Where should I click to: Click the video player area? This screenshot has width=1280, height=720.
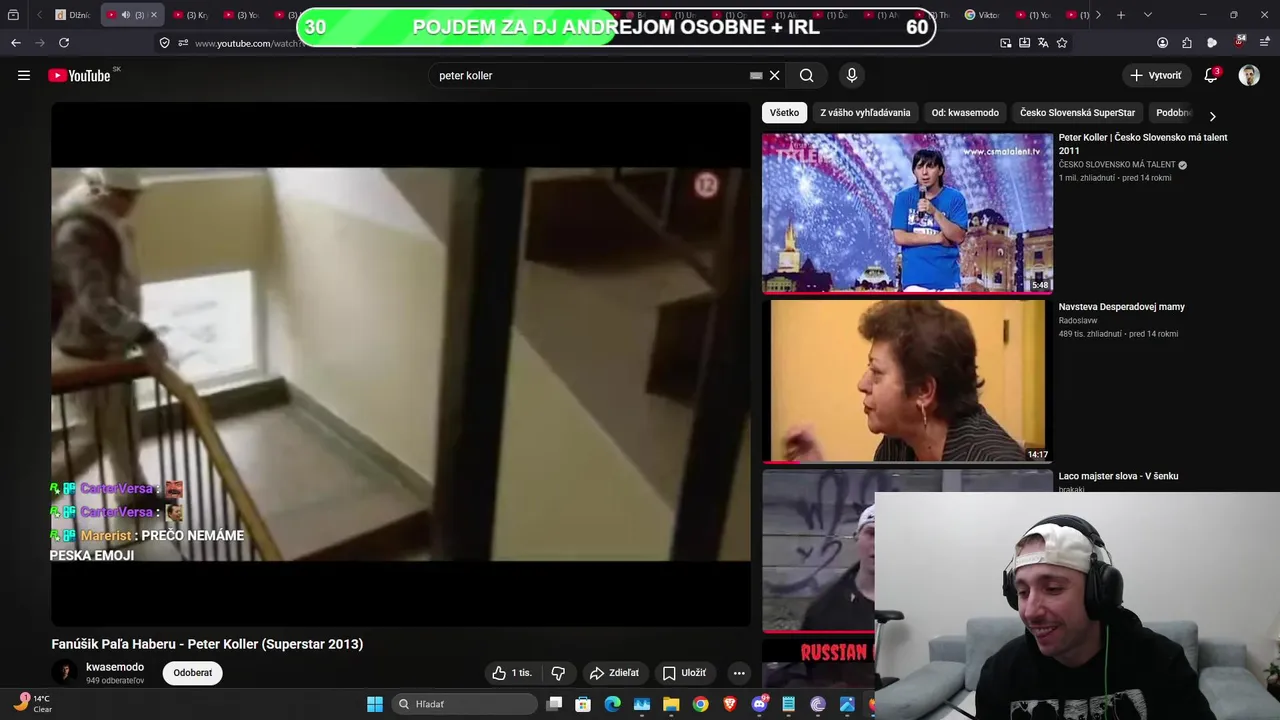pyautogui.click(x=401, y=364)
